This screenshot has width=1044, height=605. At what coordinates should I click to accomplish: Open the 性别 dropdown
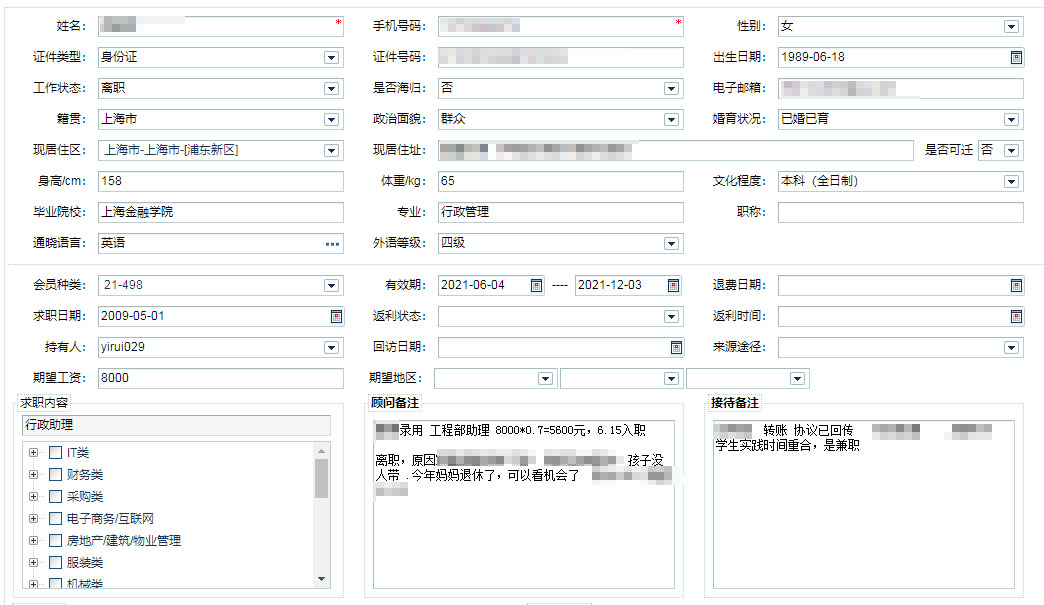[1011, 27]
